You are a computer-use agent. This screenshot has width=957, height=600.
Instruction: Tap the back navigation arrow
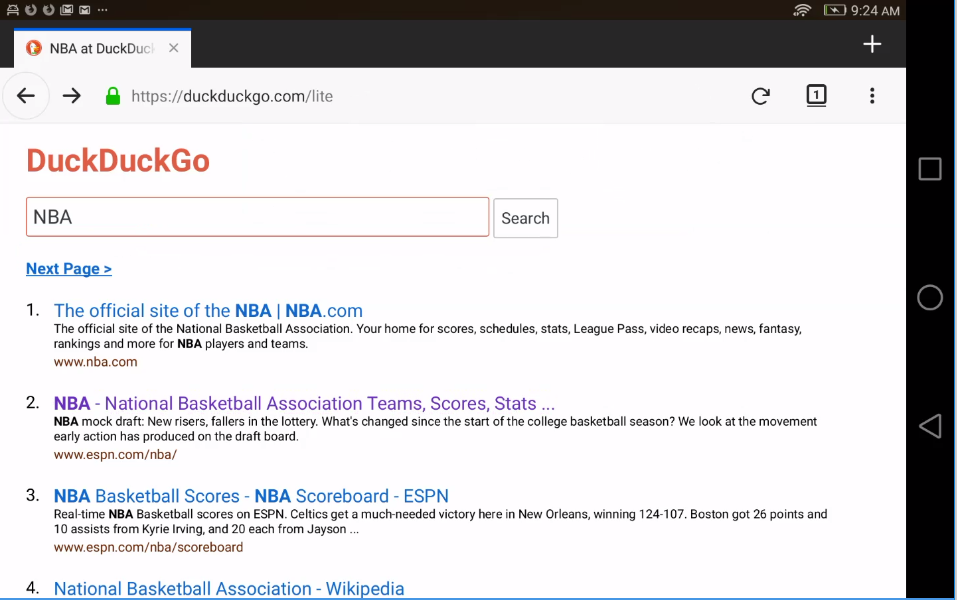coord(25,95)
